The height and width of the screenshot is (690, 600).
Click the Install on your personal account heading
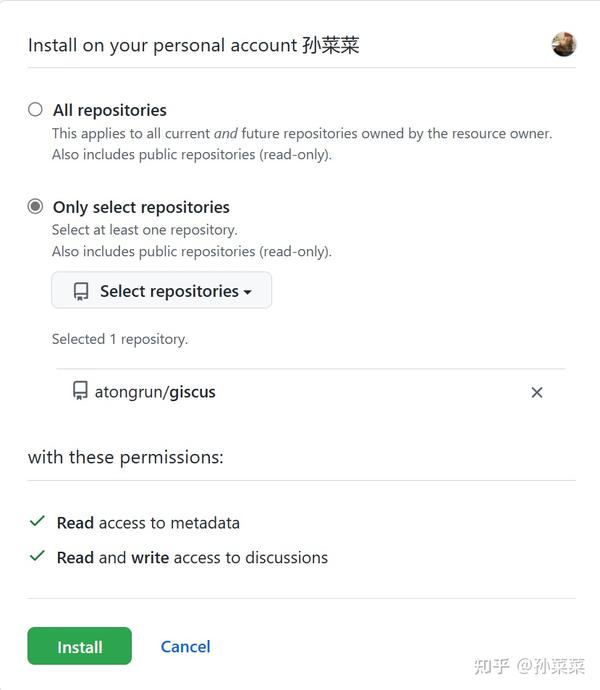coord(193,45)
